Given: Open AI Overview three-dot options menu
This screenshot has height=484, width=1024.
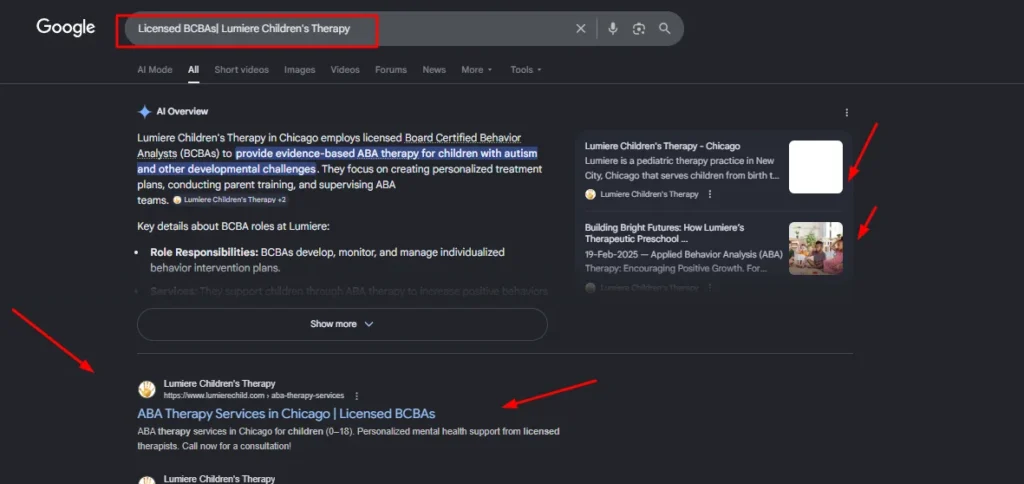Looking at the screenshot, I should coord(847,112).
